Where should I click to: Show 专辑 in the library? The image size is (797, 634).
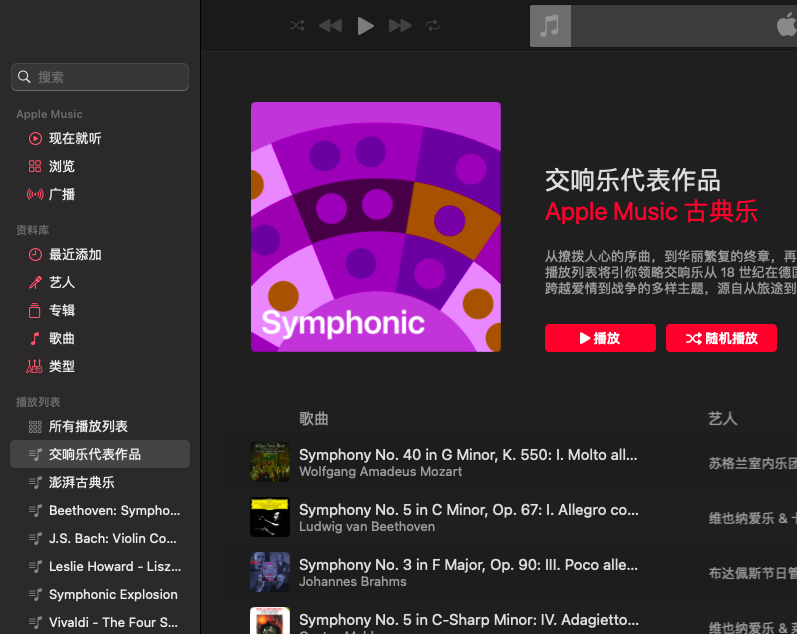[x=100, y=310]
